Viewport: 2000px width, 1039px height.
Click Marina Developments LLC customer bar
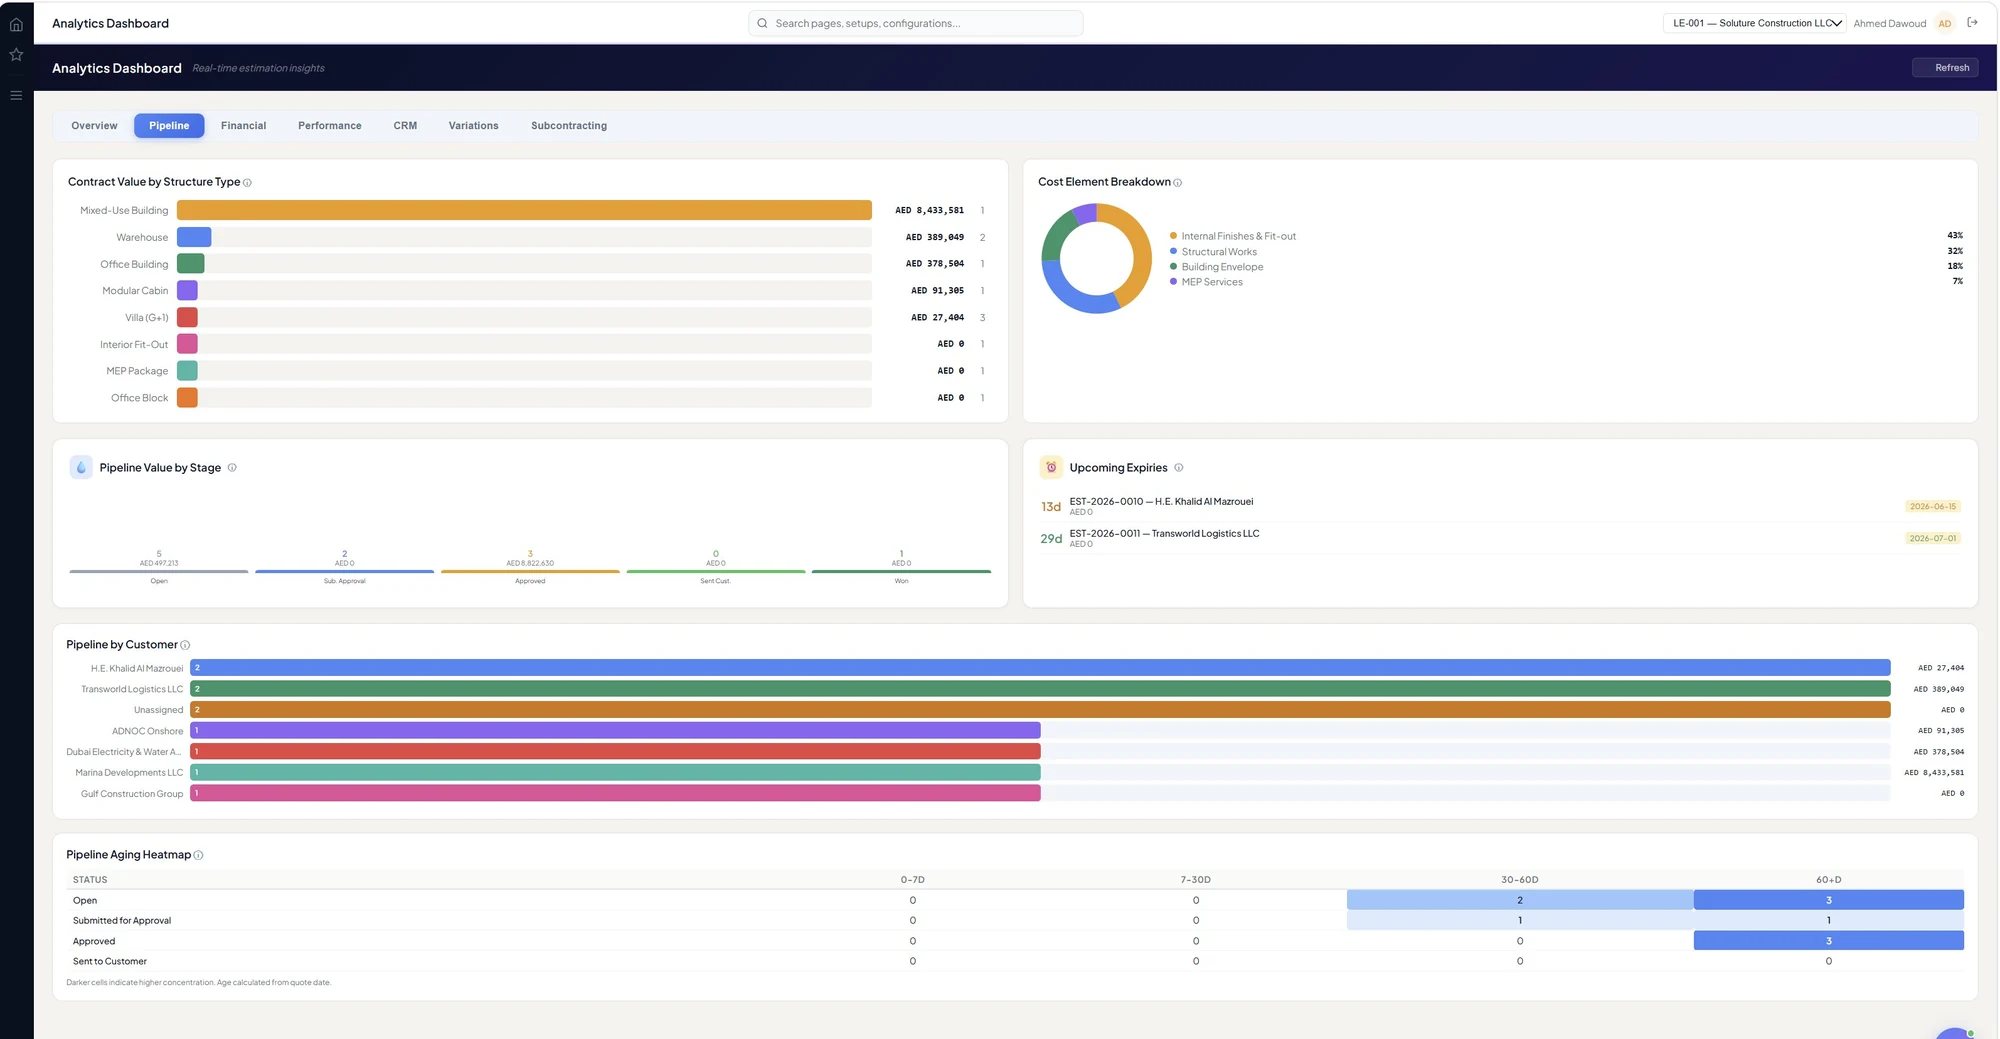615,772
